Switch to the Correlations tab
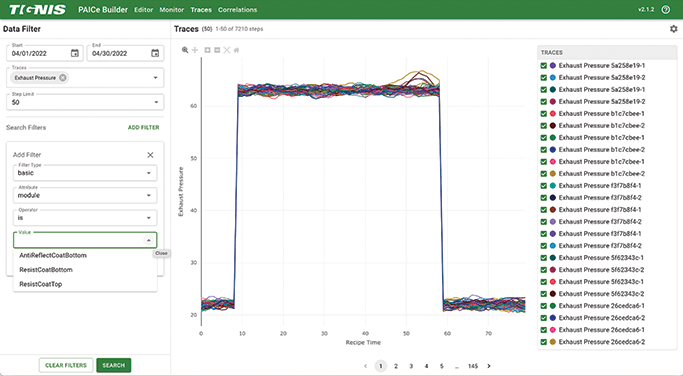The image size is (683, 376). click(237, 10)
